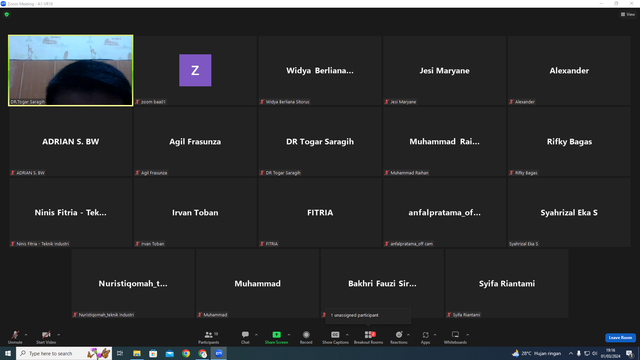Expand audio options arrow next to Unmute
Screen dimensions: 640x360
(26, 335)
